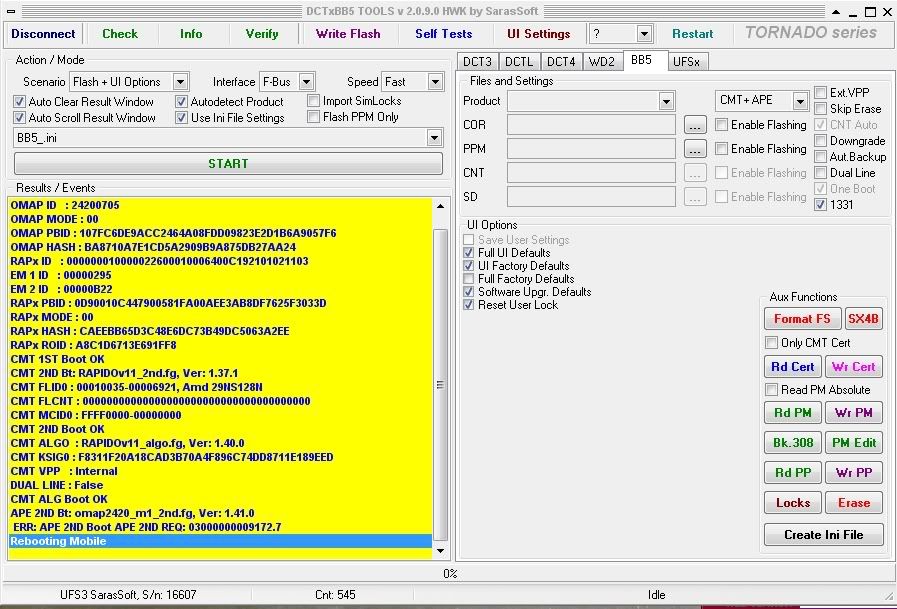Click Wr PM
The height and width of the screenshot is (609, 897).
coord(854,412)
